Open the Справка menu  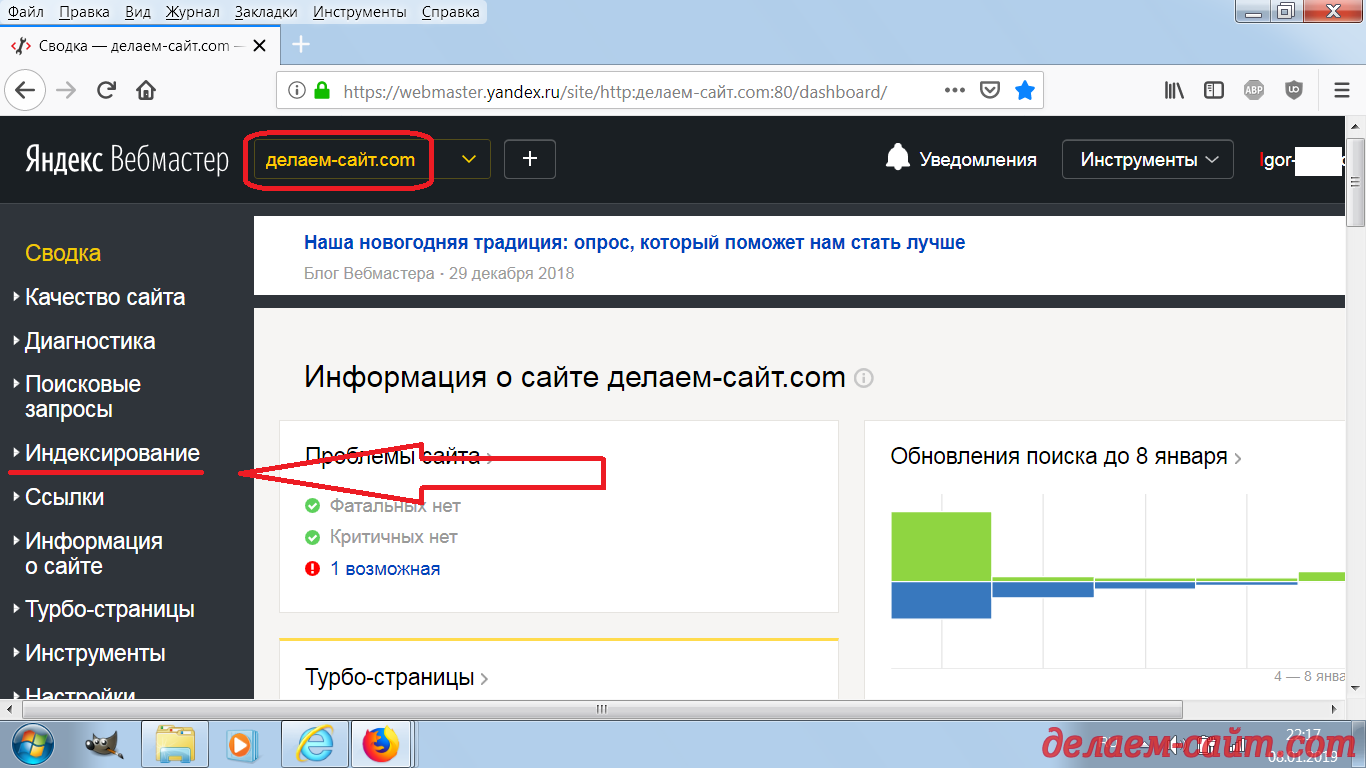(x=450, y=12)
